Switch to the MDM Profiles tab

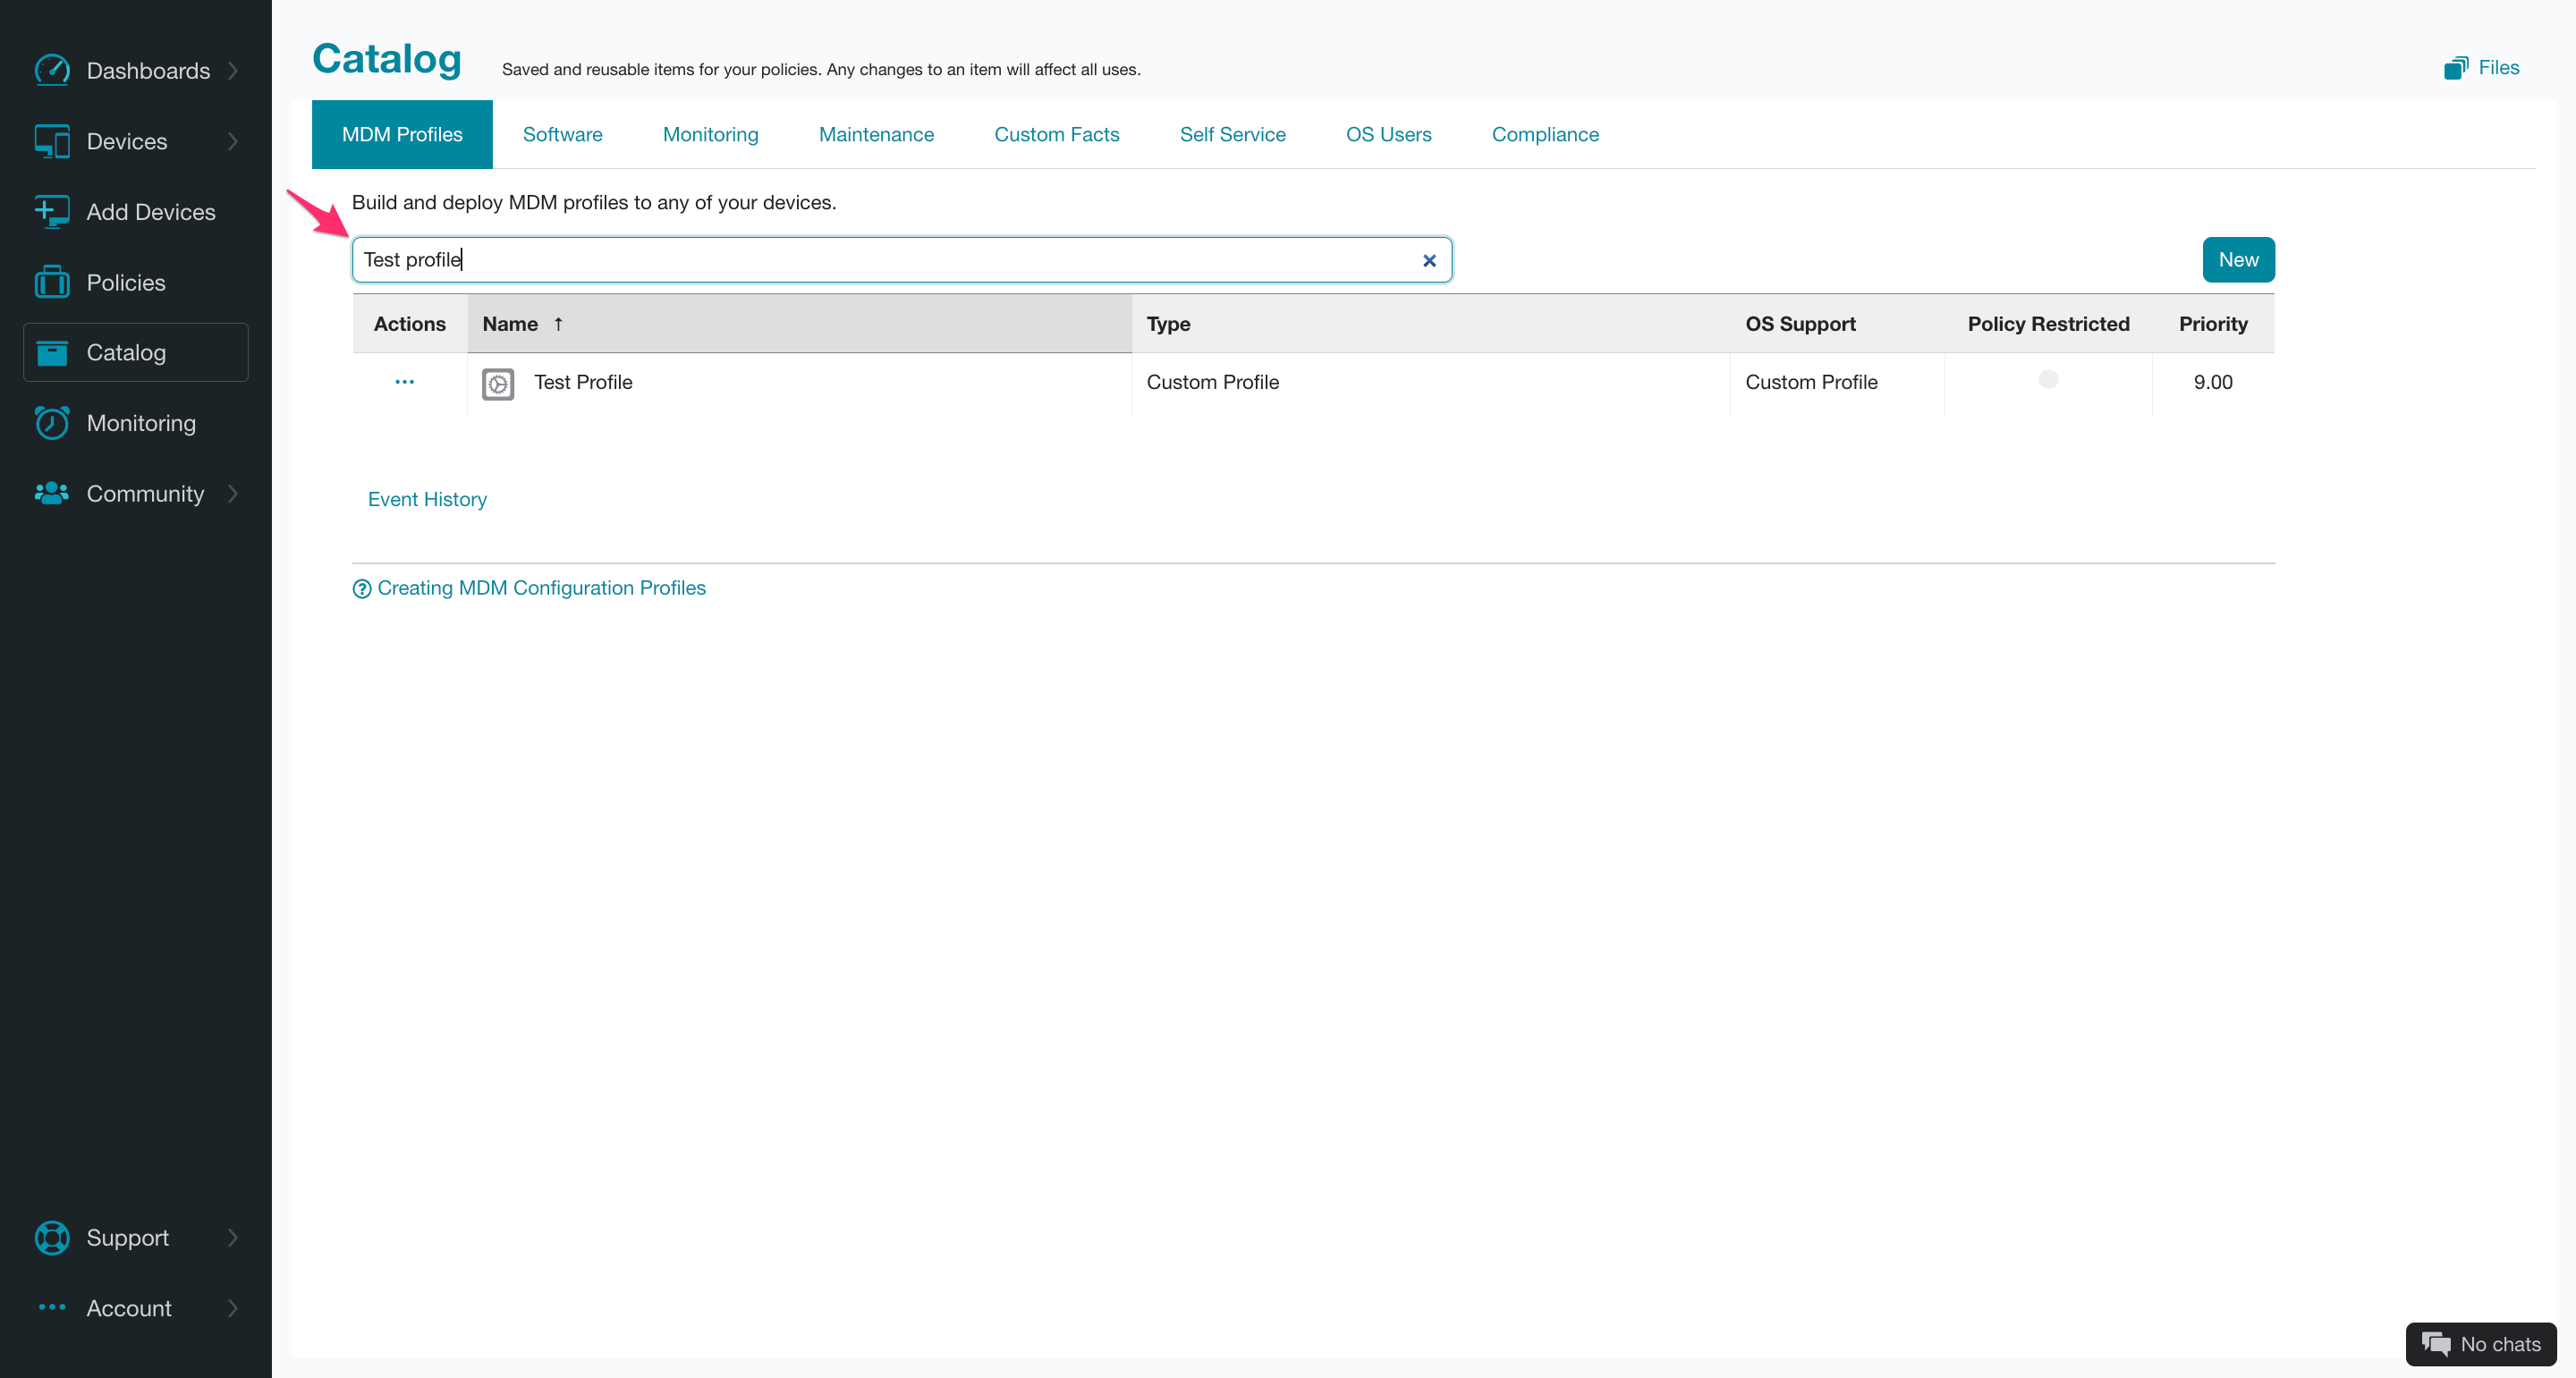pos(402,134)
